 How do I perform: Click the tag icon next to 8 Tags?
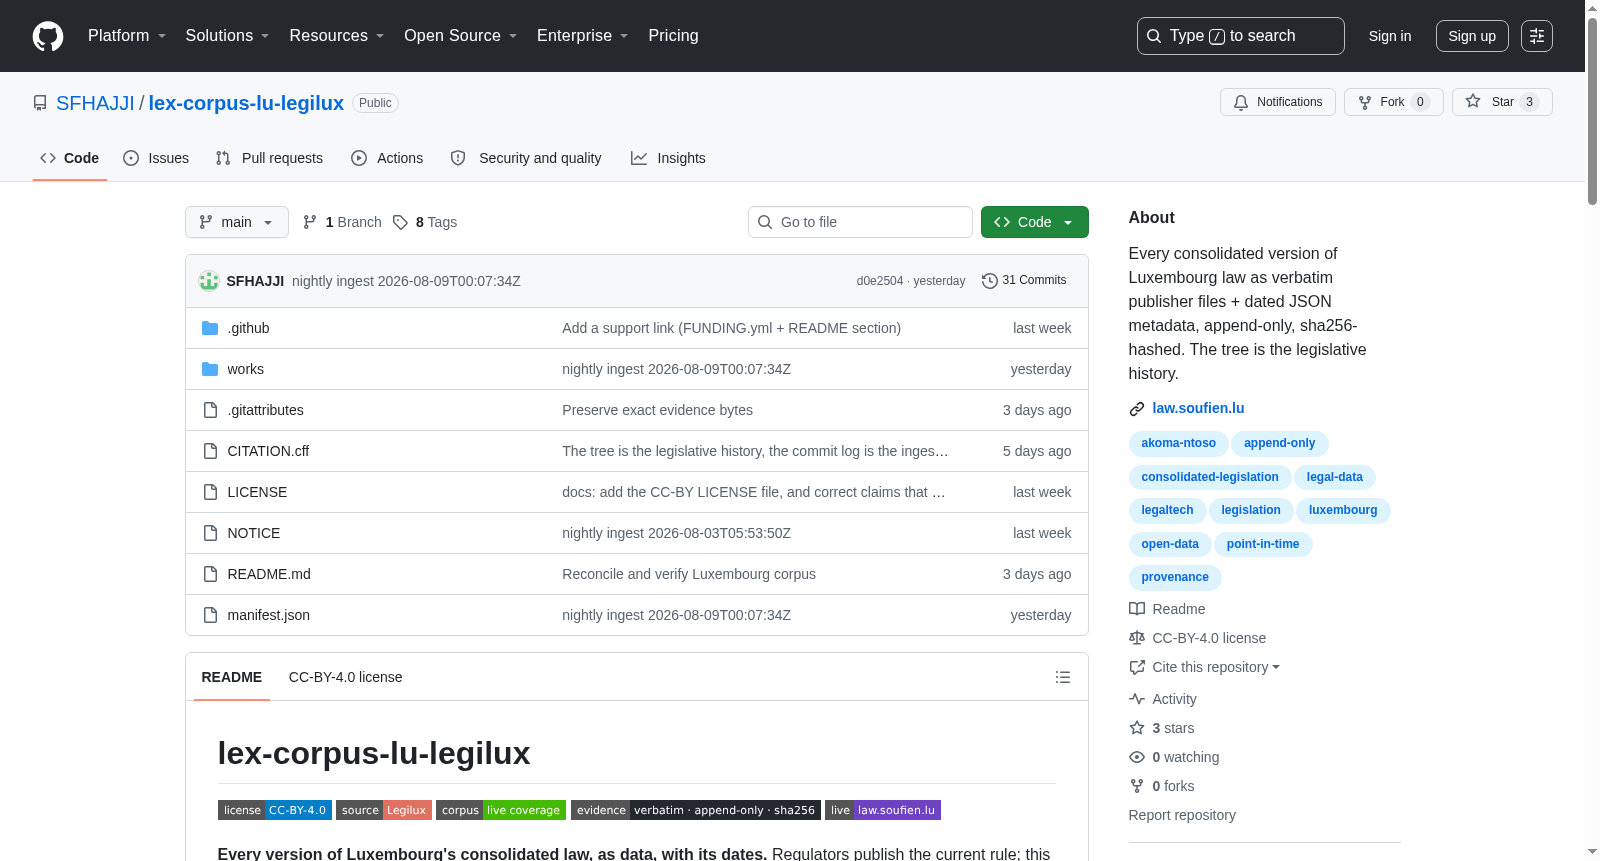tap(400, 222)
